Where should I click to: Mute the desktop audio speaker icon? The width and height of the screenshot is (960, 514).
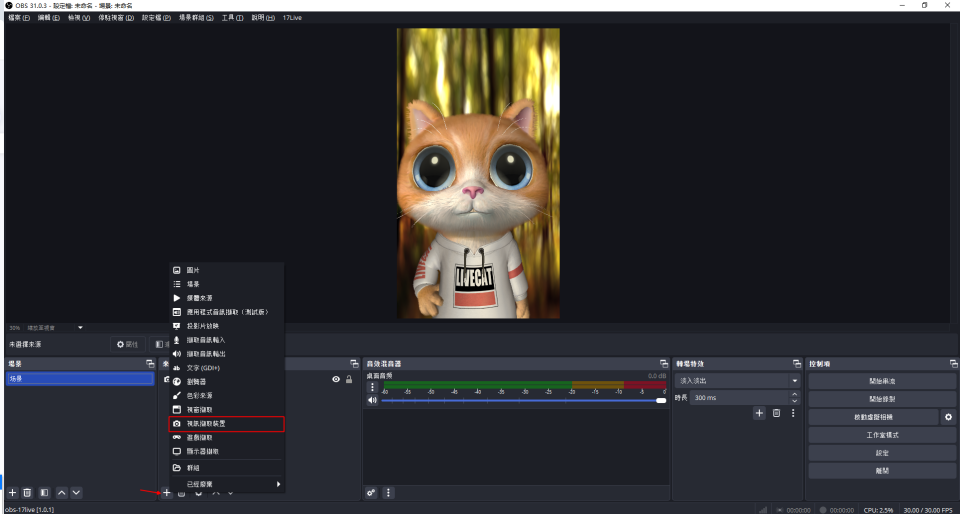coord(372,400)
